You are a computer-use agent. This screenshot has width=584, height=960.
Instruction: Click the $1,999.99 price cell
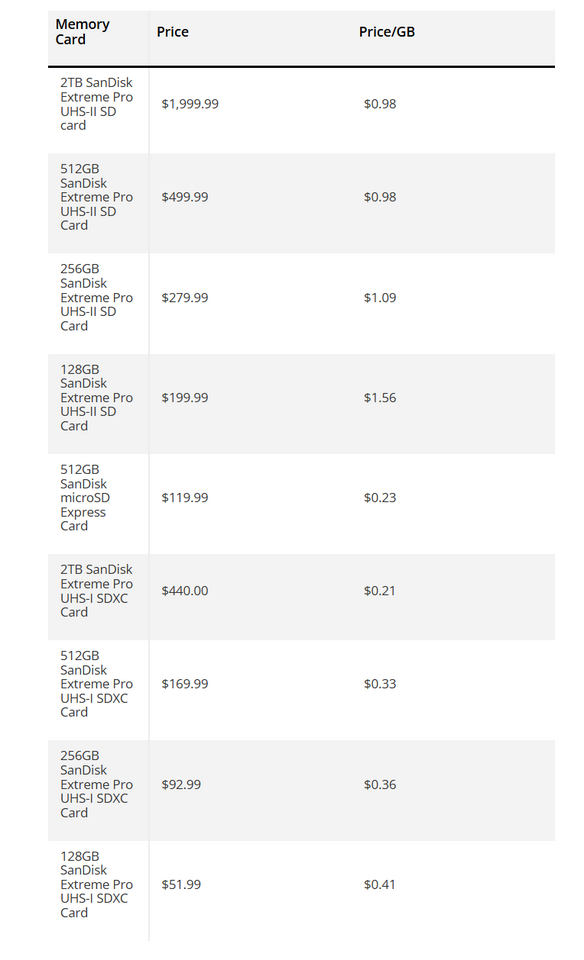[x=190, y=104]
